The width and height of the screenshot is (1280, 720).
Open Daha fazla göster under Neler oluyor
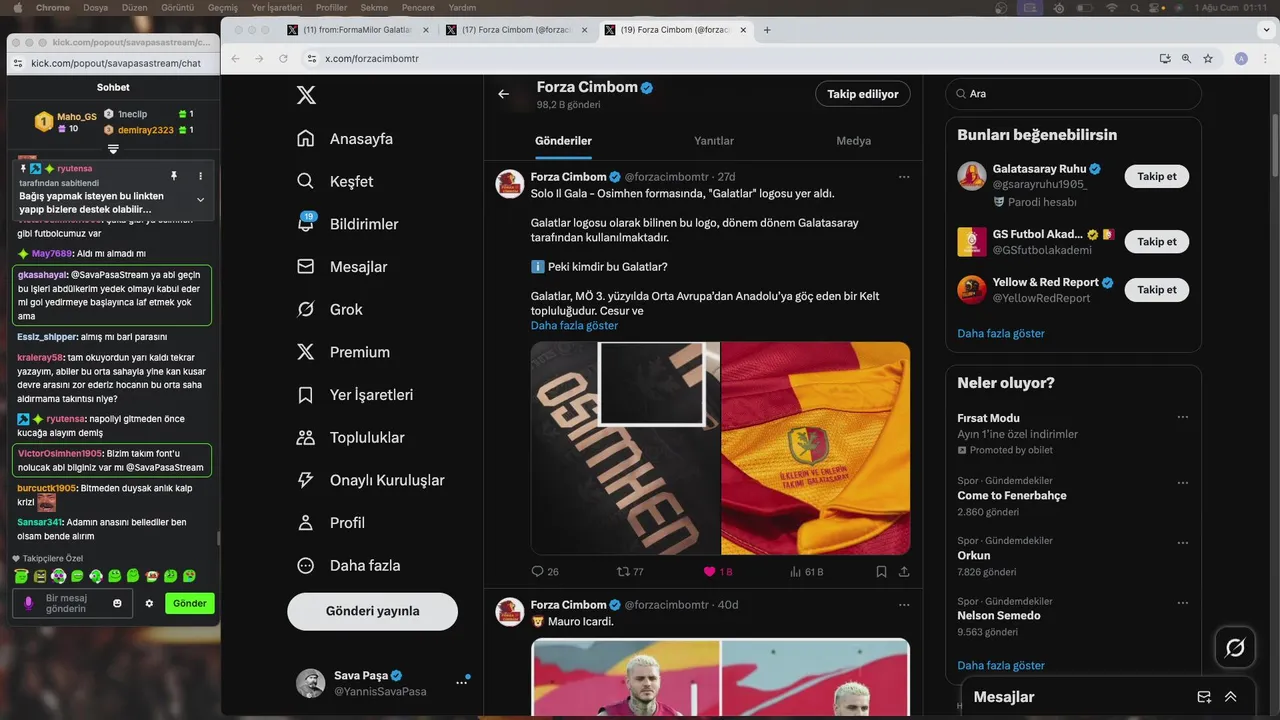[1001, 665]
